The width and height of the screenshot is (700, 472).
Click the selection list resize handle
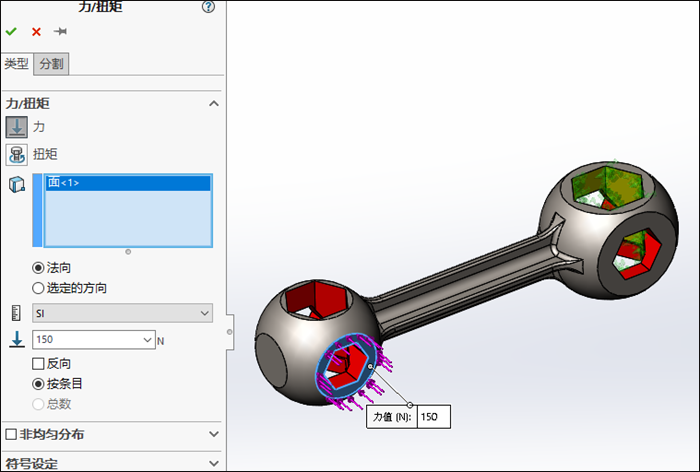coord(128,252)
